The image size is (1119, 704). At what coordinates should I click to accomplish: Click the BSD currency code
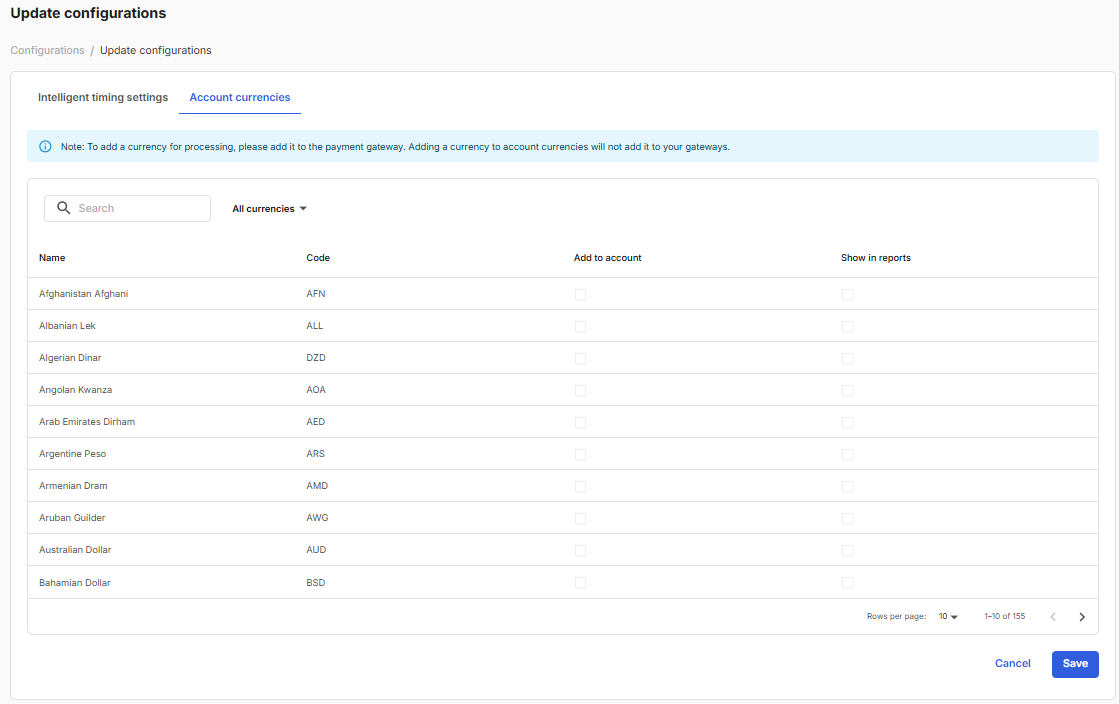point(315,583)
